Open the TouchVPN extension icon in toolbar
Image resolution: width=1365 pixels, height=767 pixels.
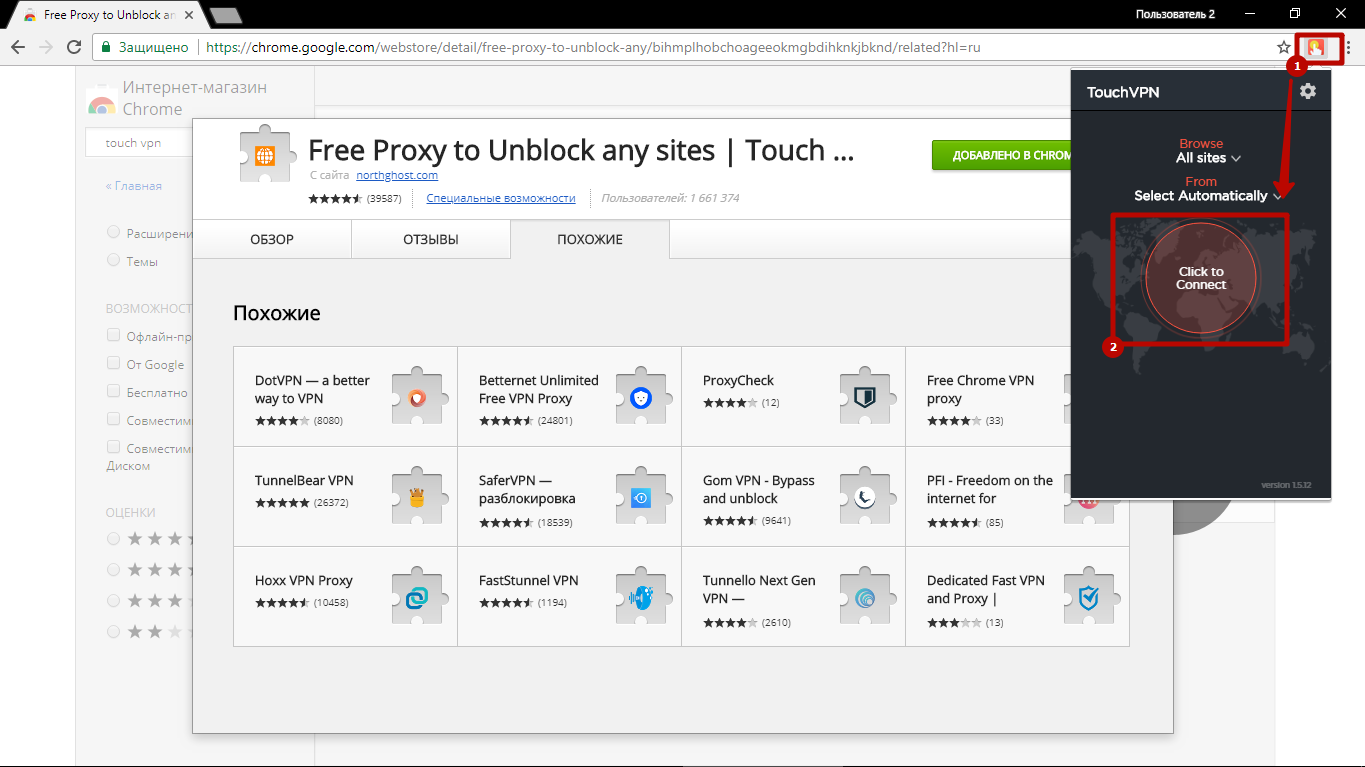(x=1317, y=47)
